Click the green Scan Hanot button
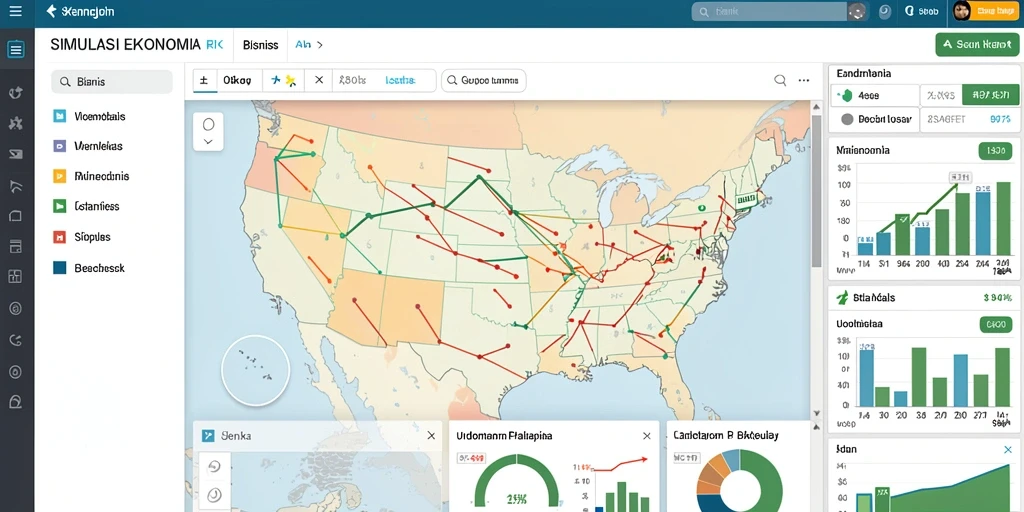The height and width of the screenshot is (512, 1024). point(977,44)
